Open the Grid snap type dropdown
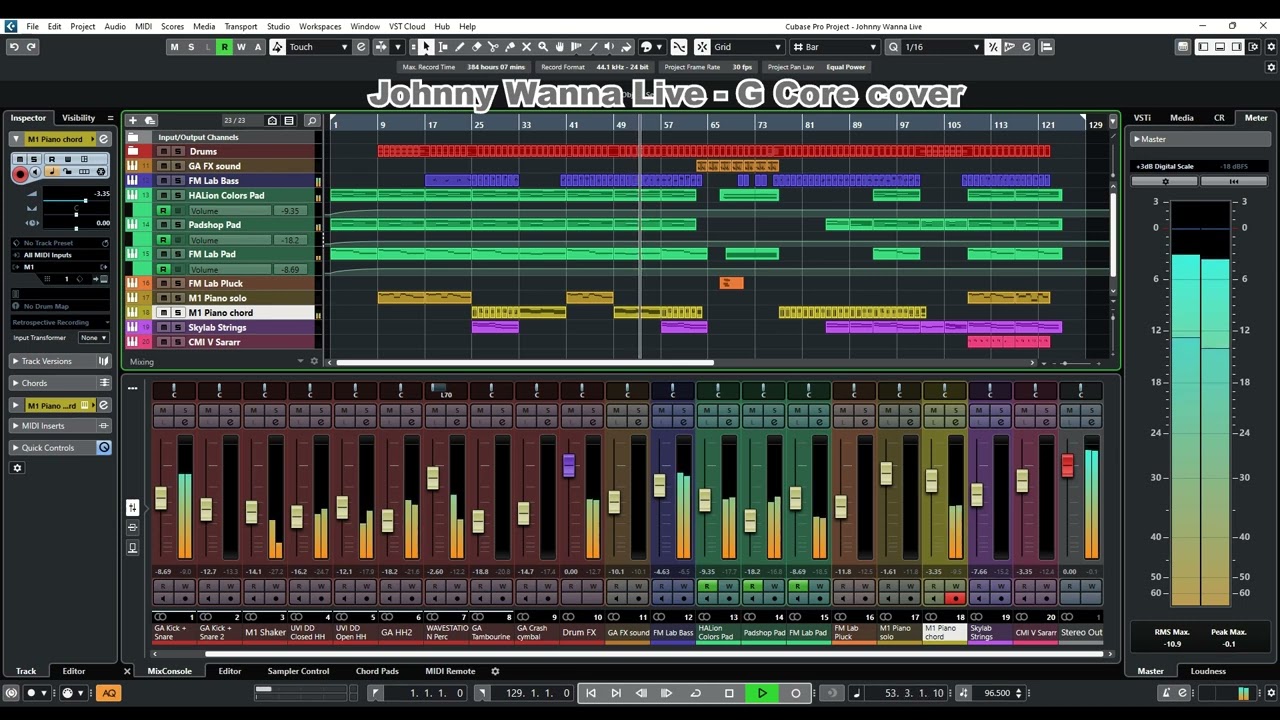Screen dimensions: 1280x720 pos(748,47)
